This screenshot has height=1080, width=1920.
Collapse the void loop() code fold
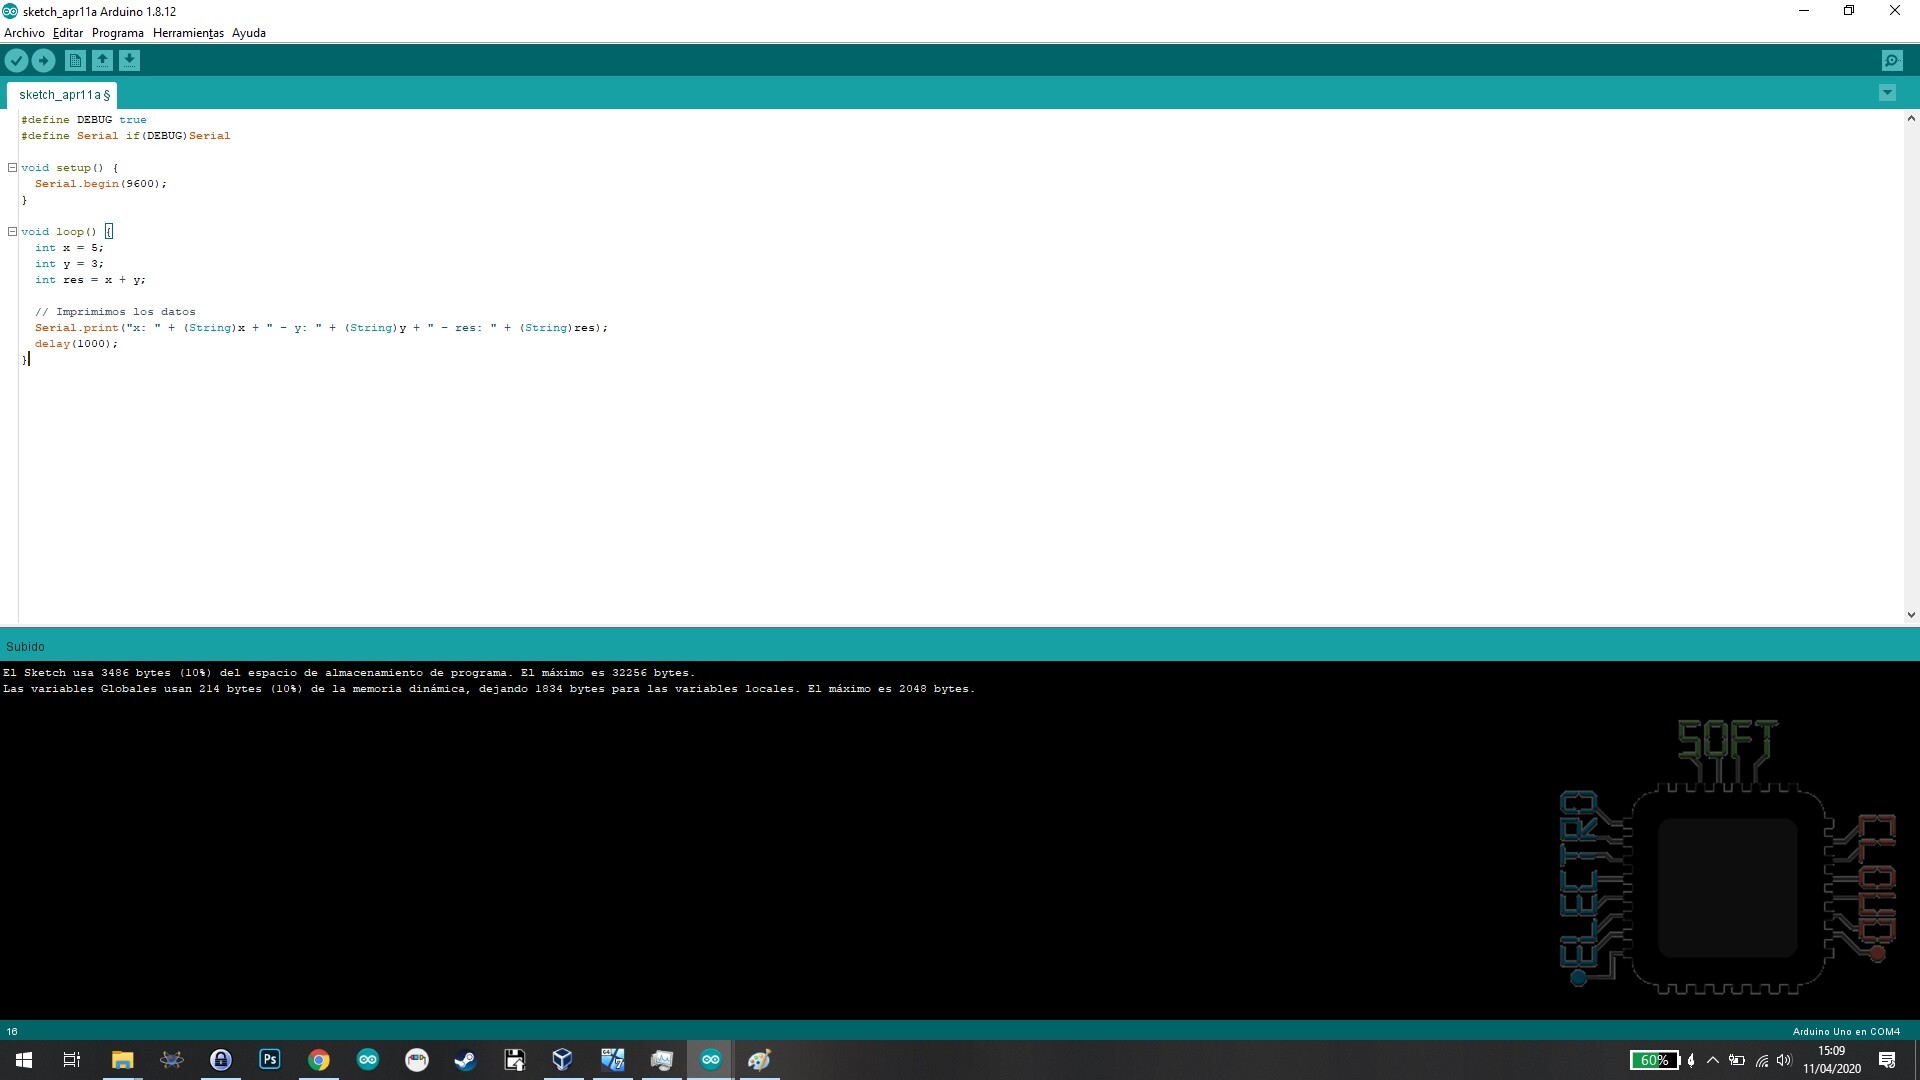click(x=12, y=231)
